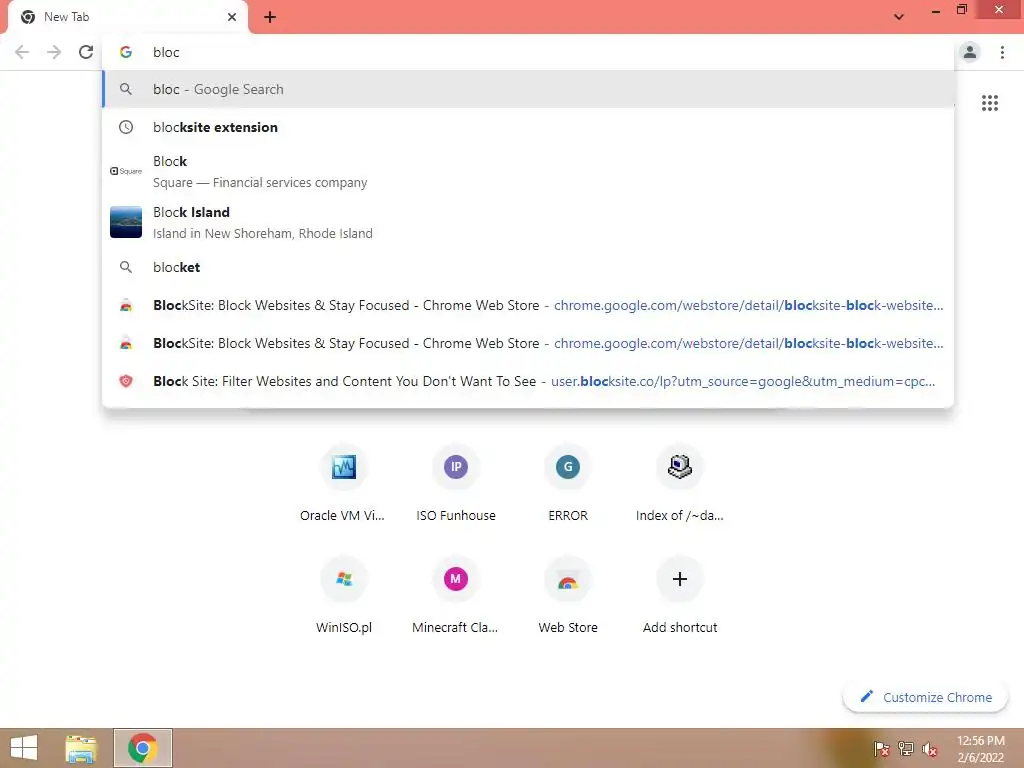Select Block Island suggestion
1024x768 pixels.
[x=528, y=222]
